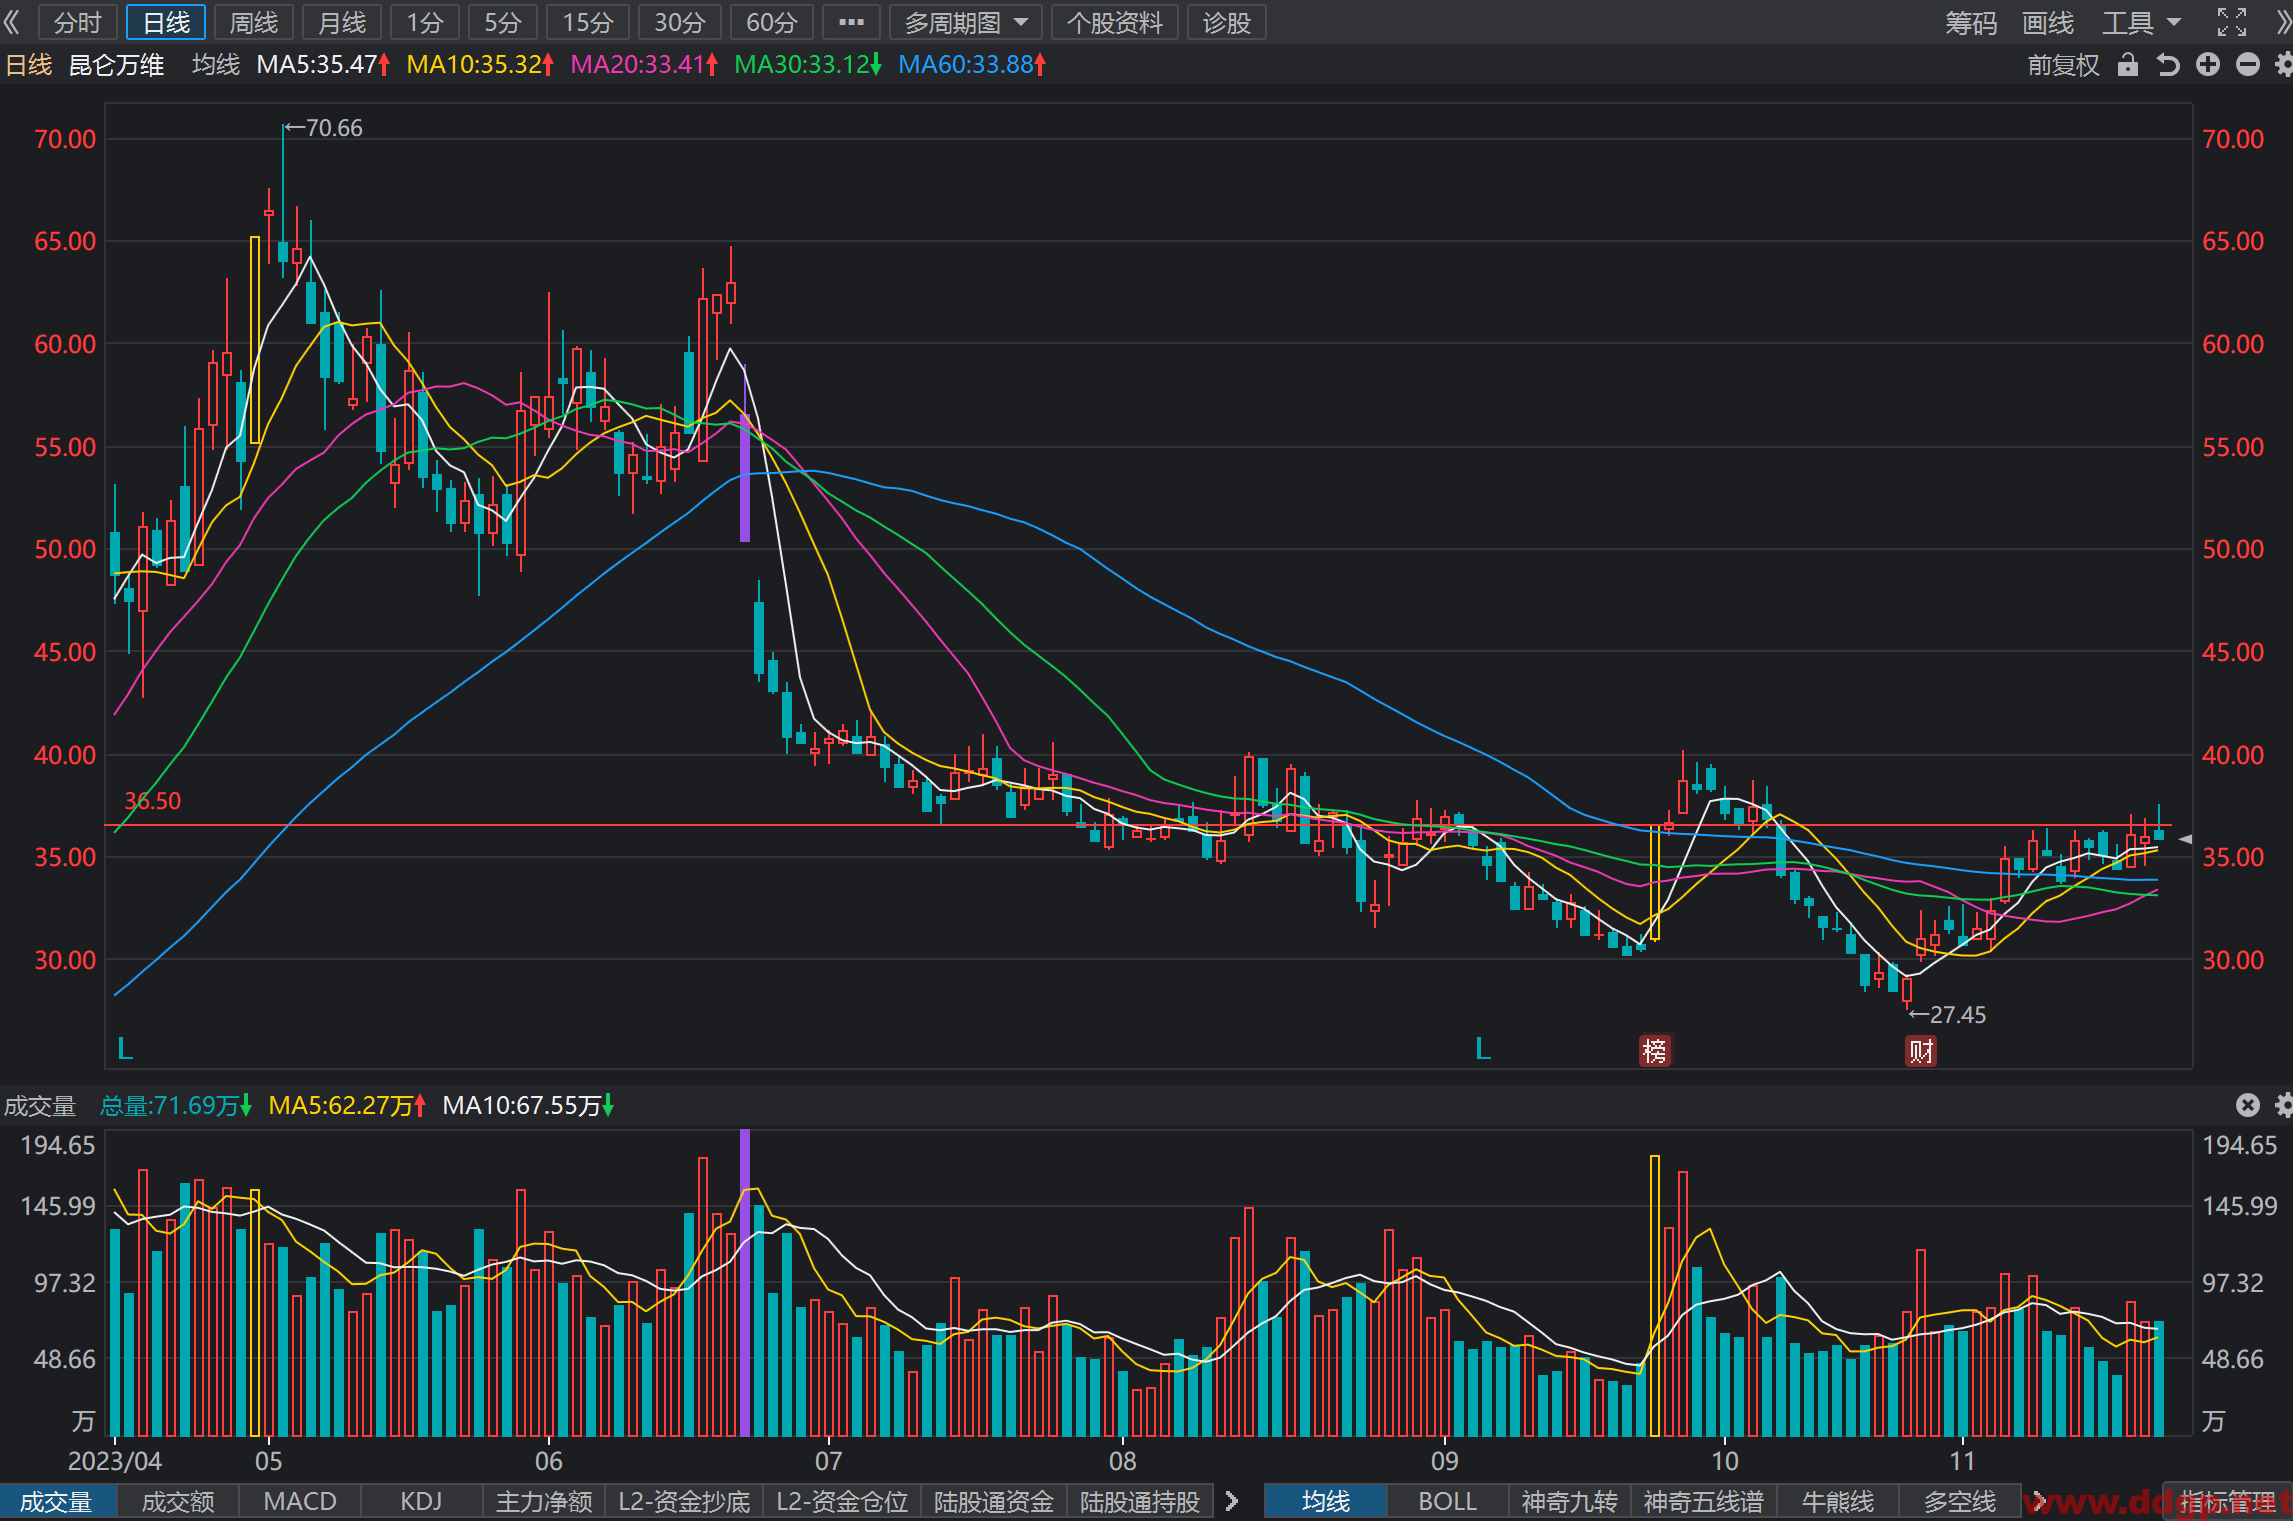Click the 诊股 stock diagnosis button
Screen dimensions: 2293x1521
pos(1227,22)
